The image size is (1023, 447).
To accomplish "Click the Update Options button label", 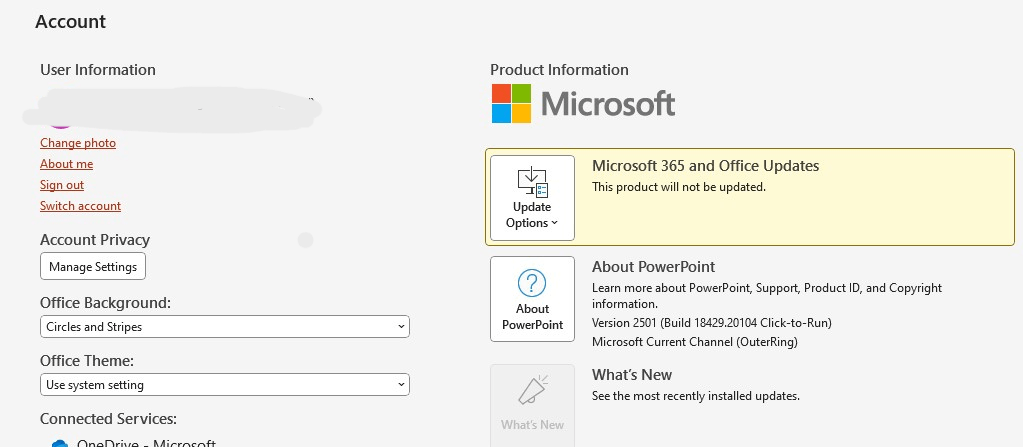I will coord(532,215).
